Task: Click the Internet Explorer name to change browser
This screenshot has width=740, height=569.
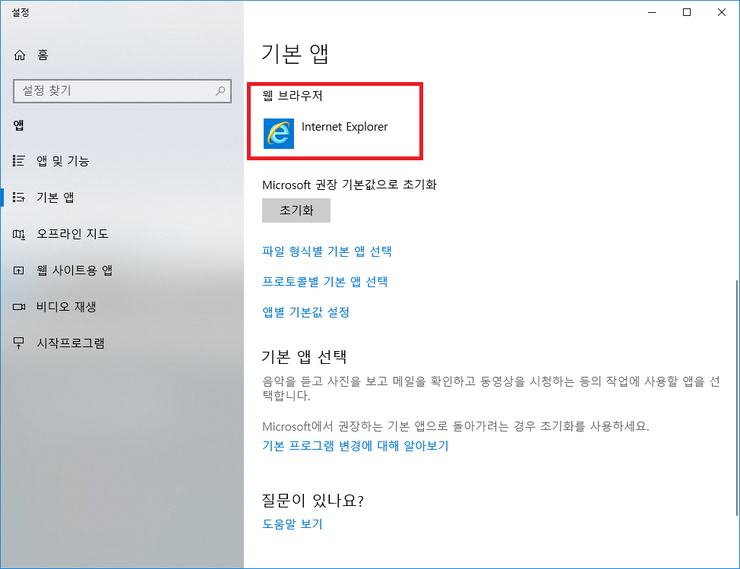Action: 344,127
